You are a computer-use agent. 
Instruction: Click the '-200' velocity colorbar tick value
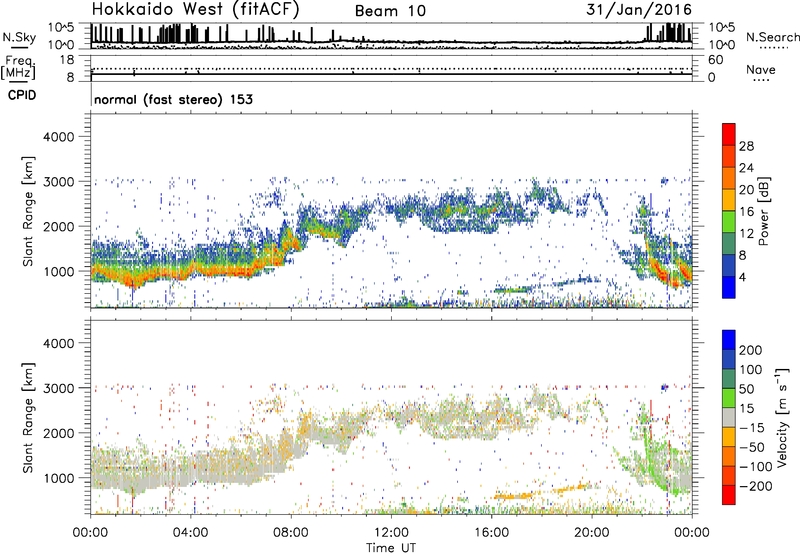757,486
